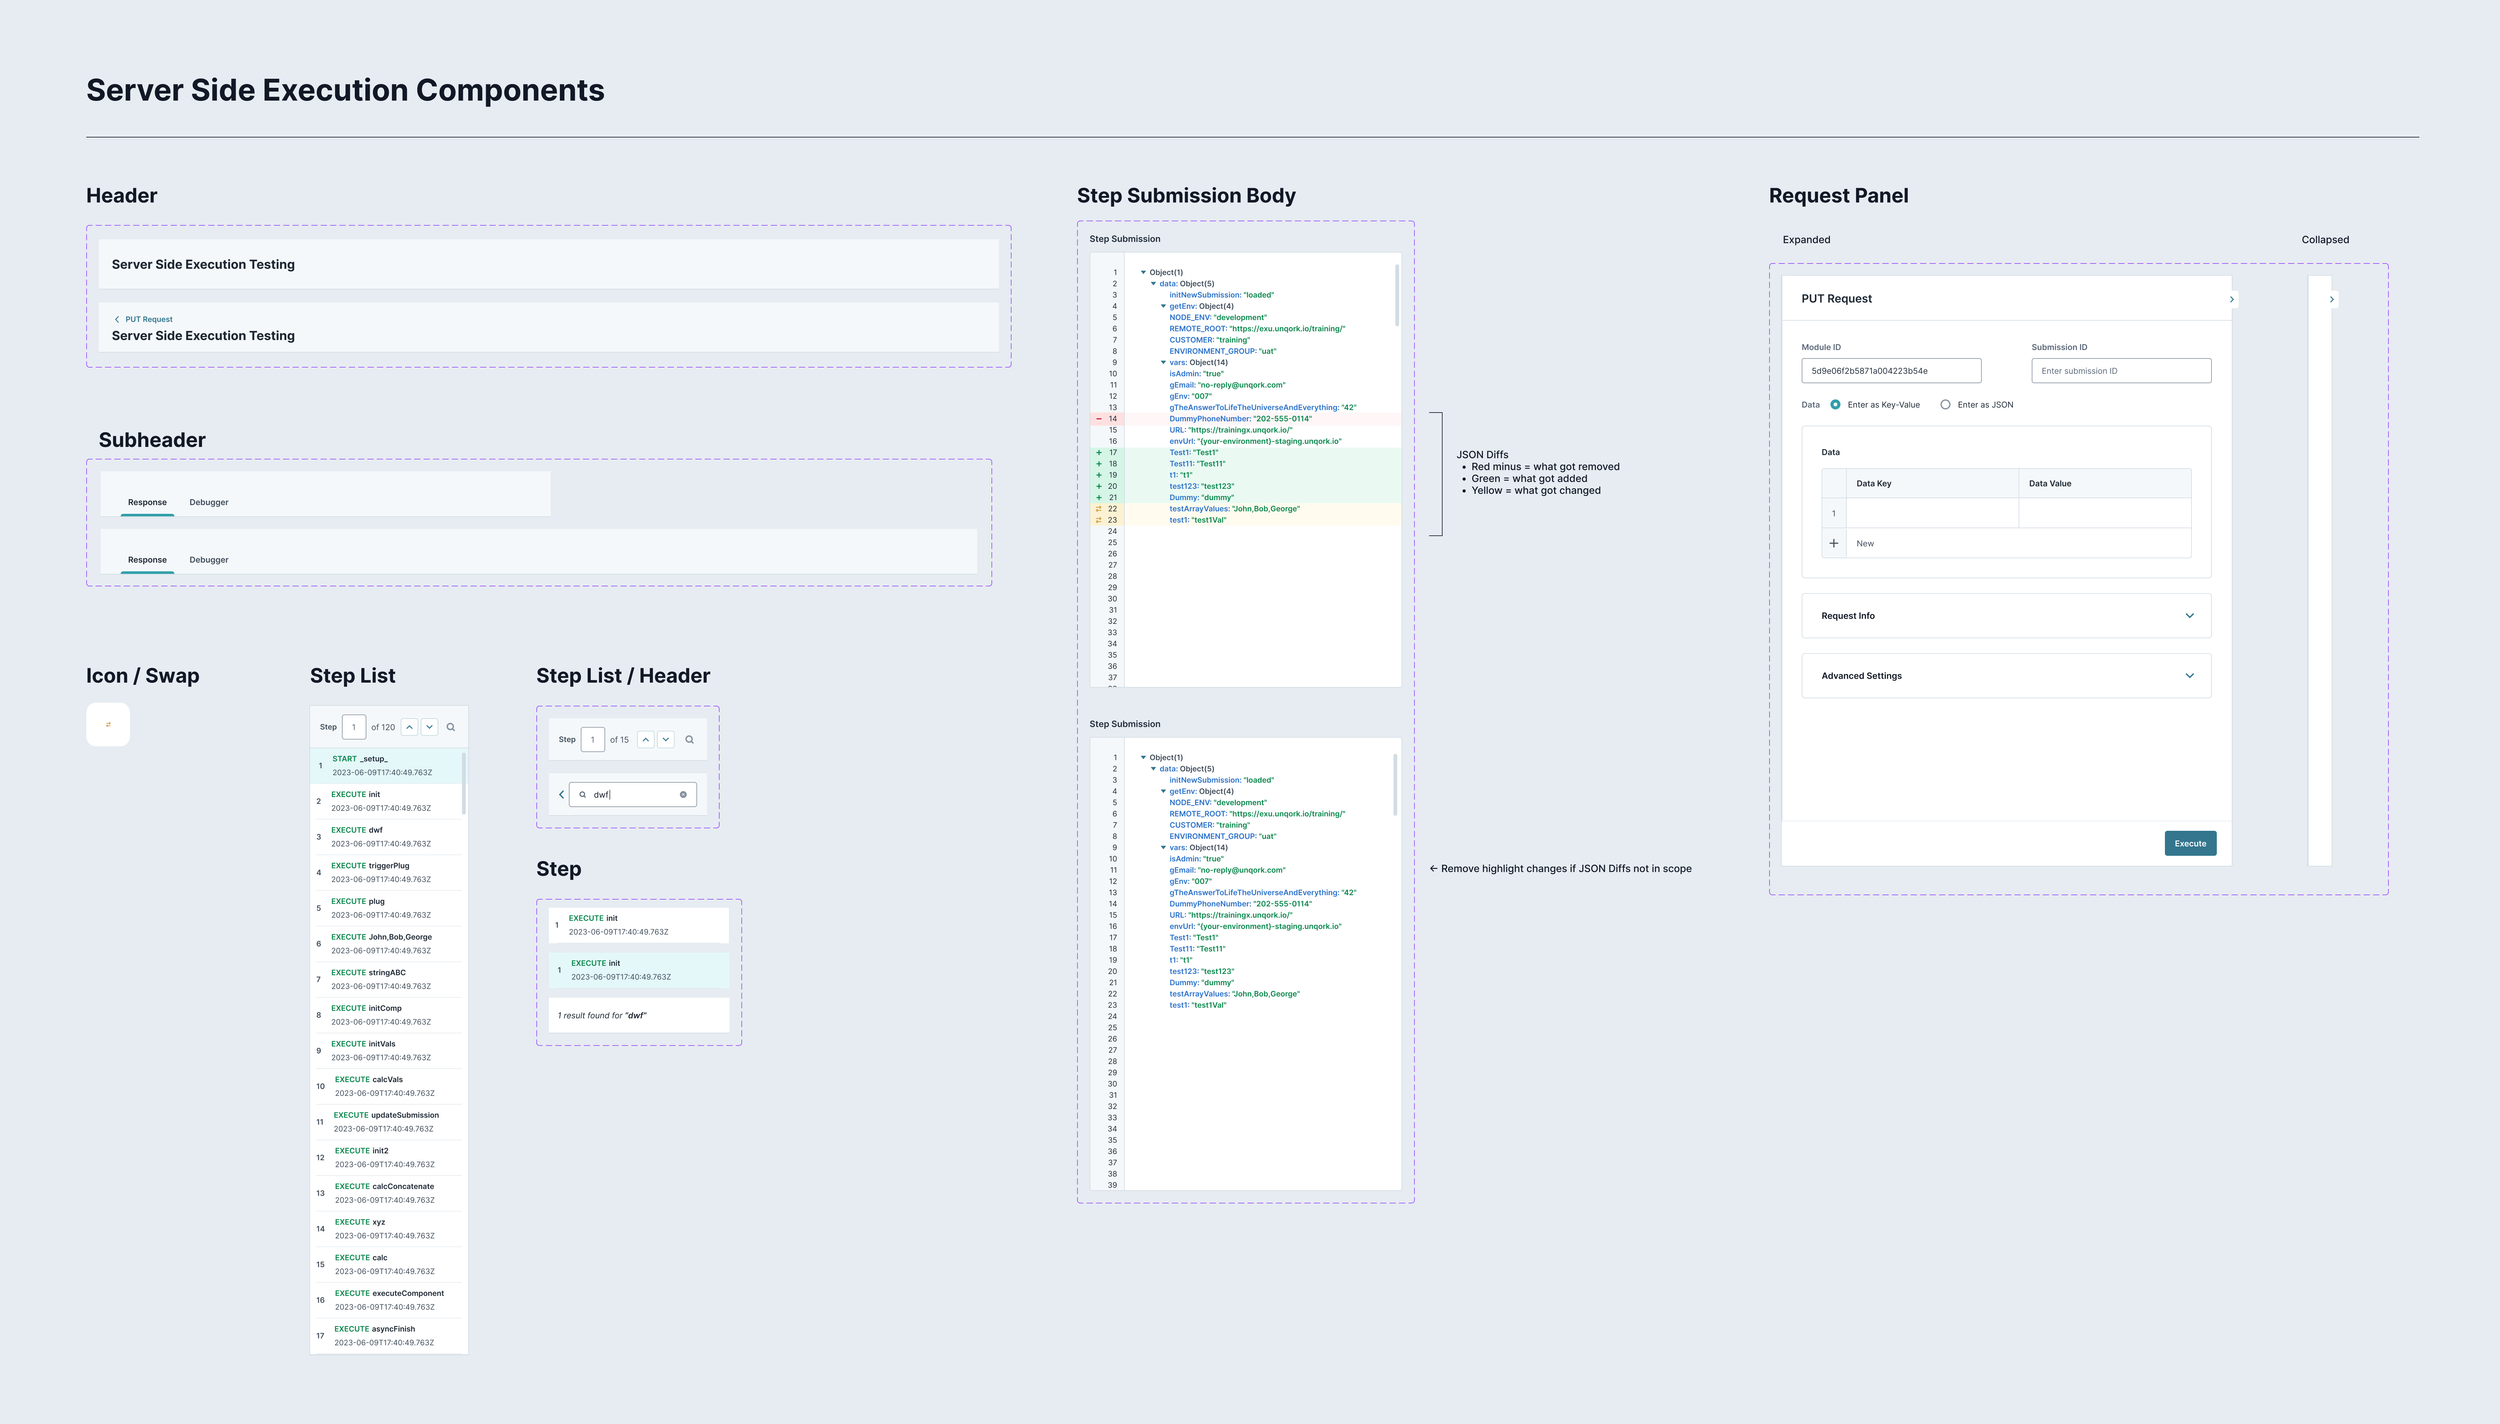Expand the Advanced Settings section

[2189, 676]
